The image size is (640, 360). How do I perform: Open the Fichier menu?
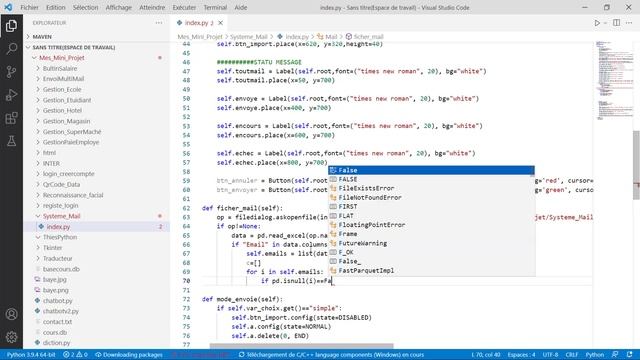coord(29,7)
